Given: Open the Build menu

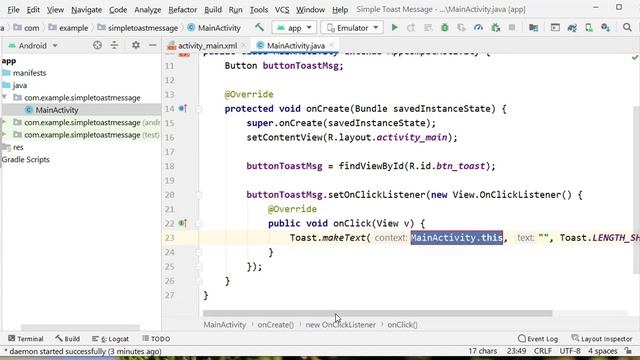Looking at the screenshot, I should (213, 9).
